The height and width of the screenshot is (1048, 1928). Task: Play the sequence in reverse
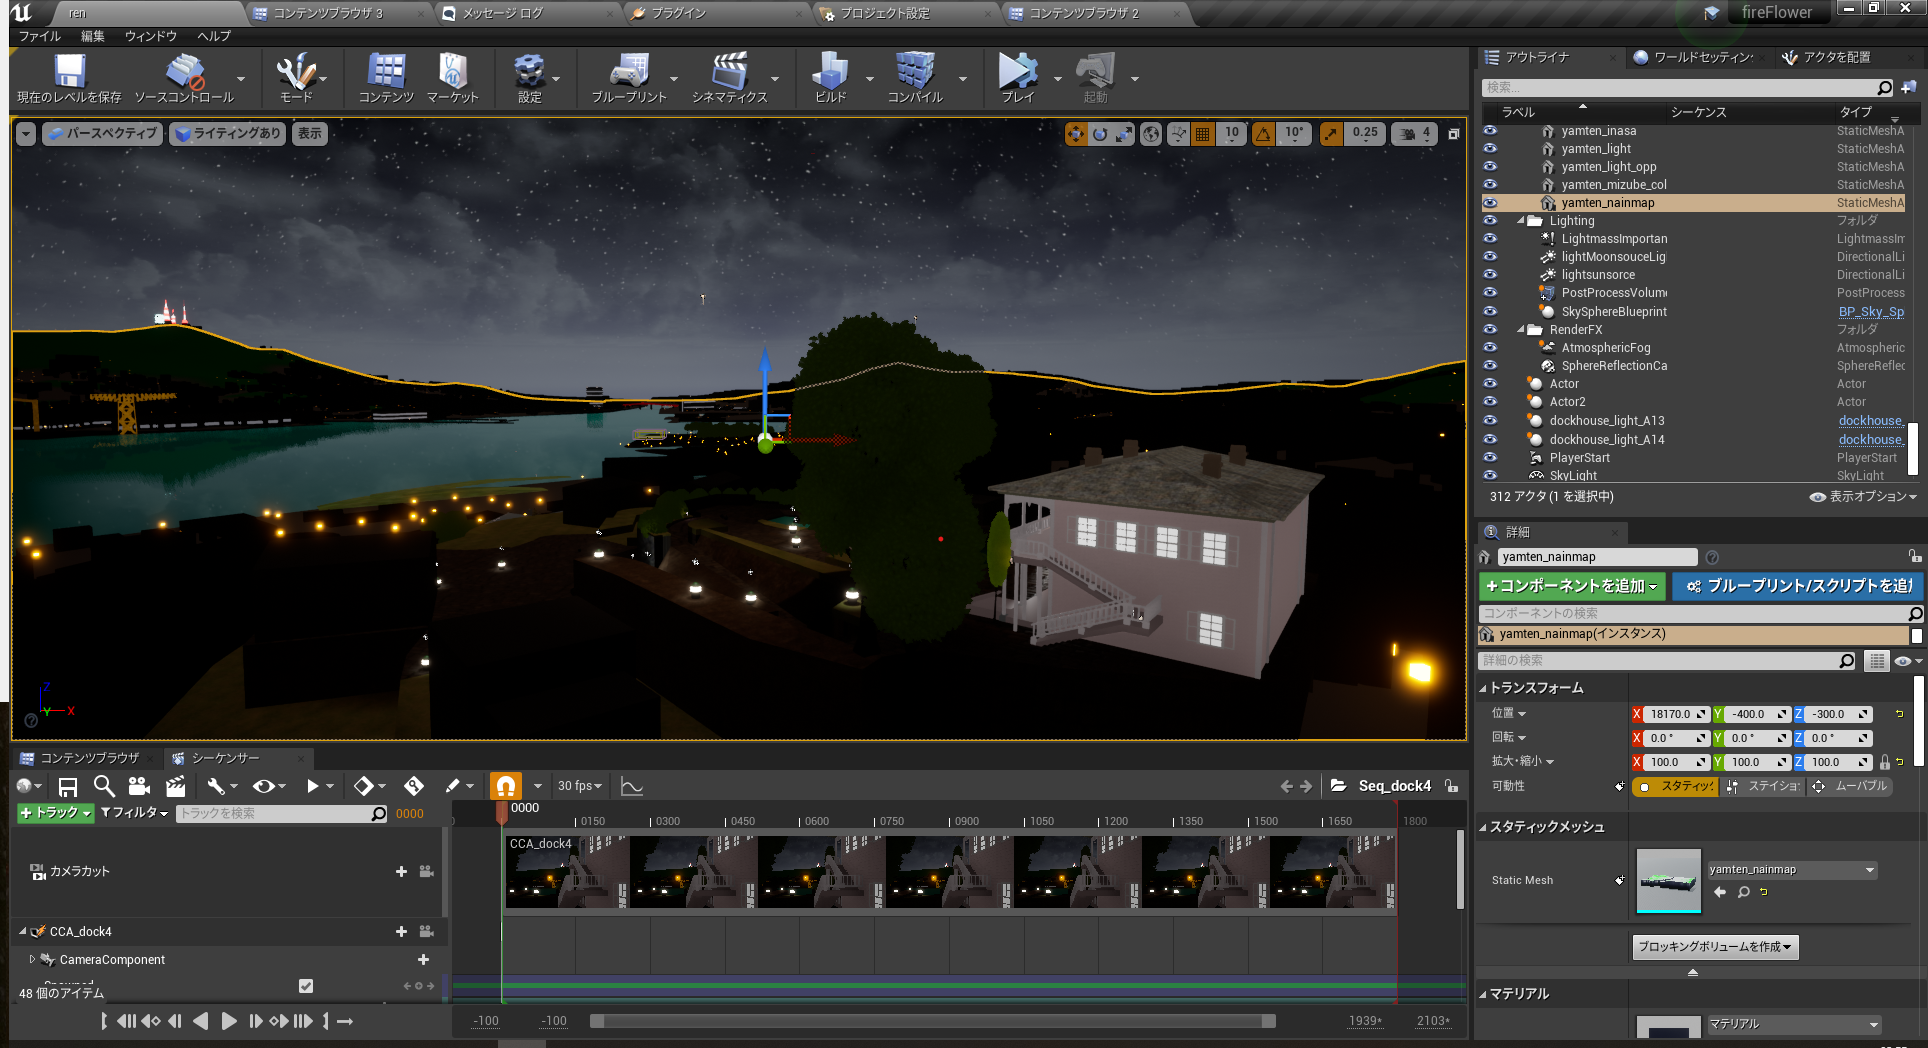pyautogui.click(x=201, y=1021)
